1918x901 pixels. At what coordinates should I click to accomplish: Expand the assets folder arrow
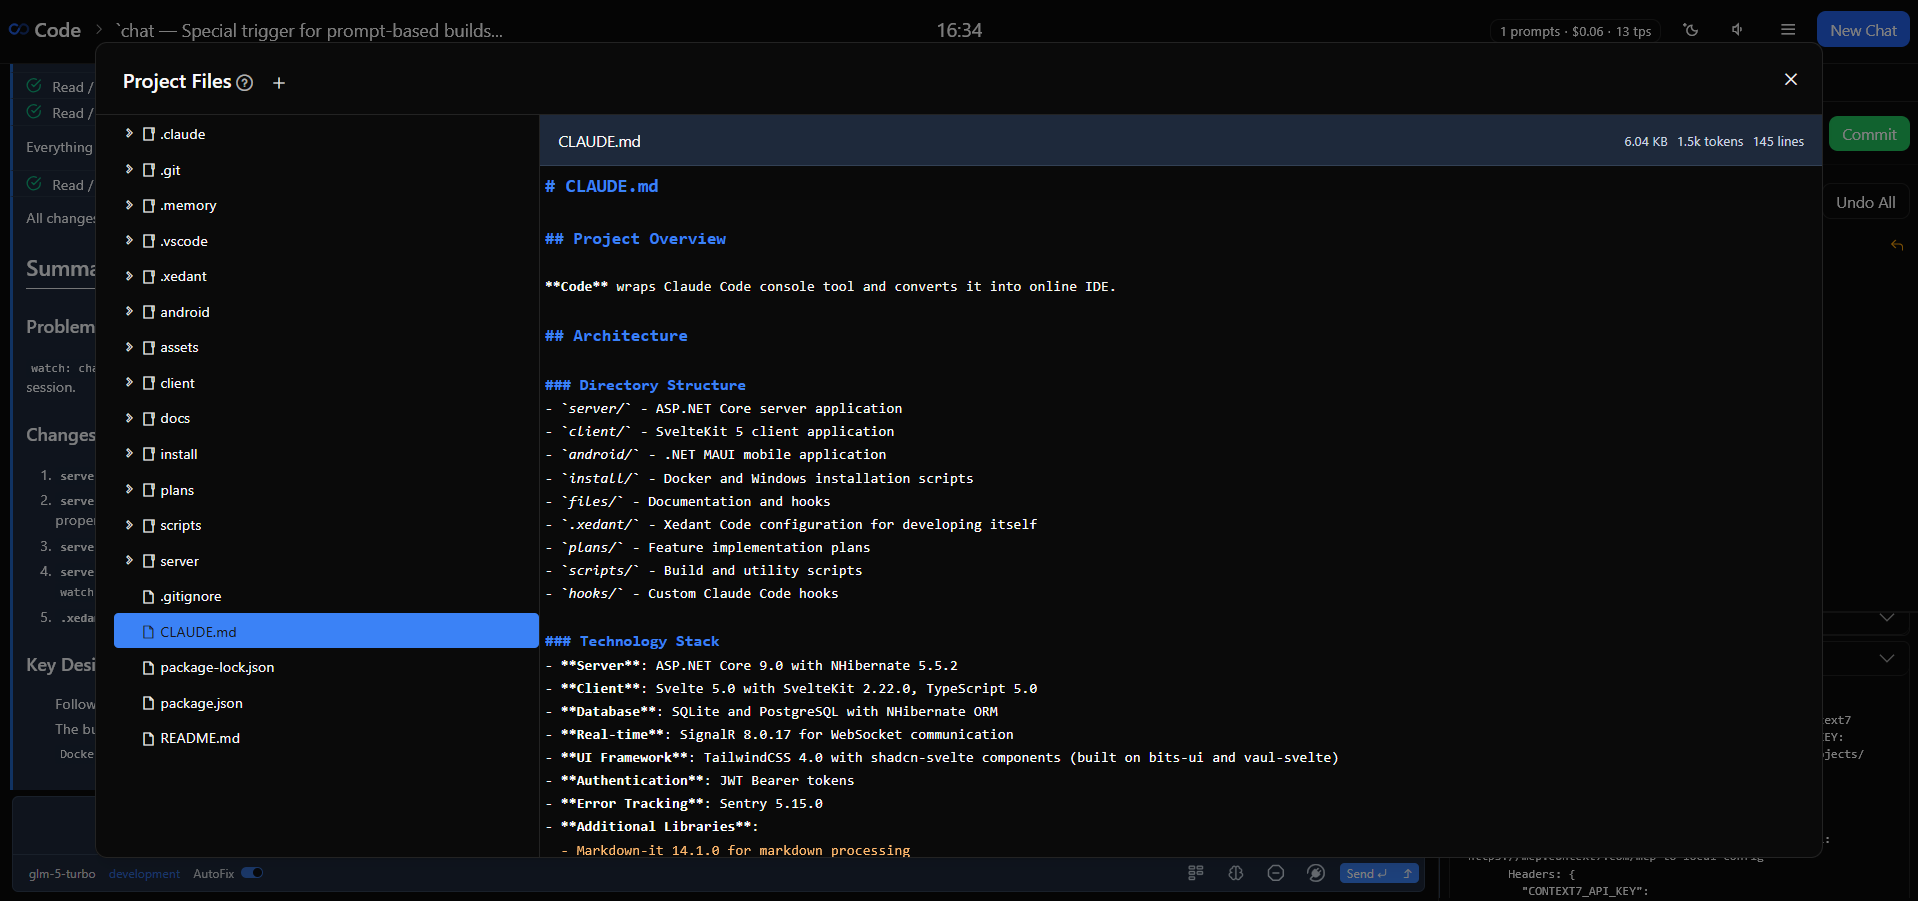129,347
